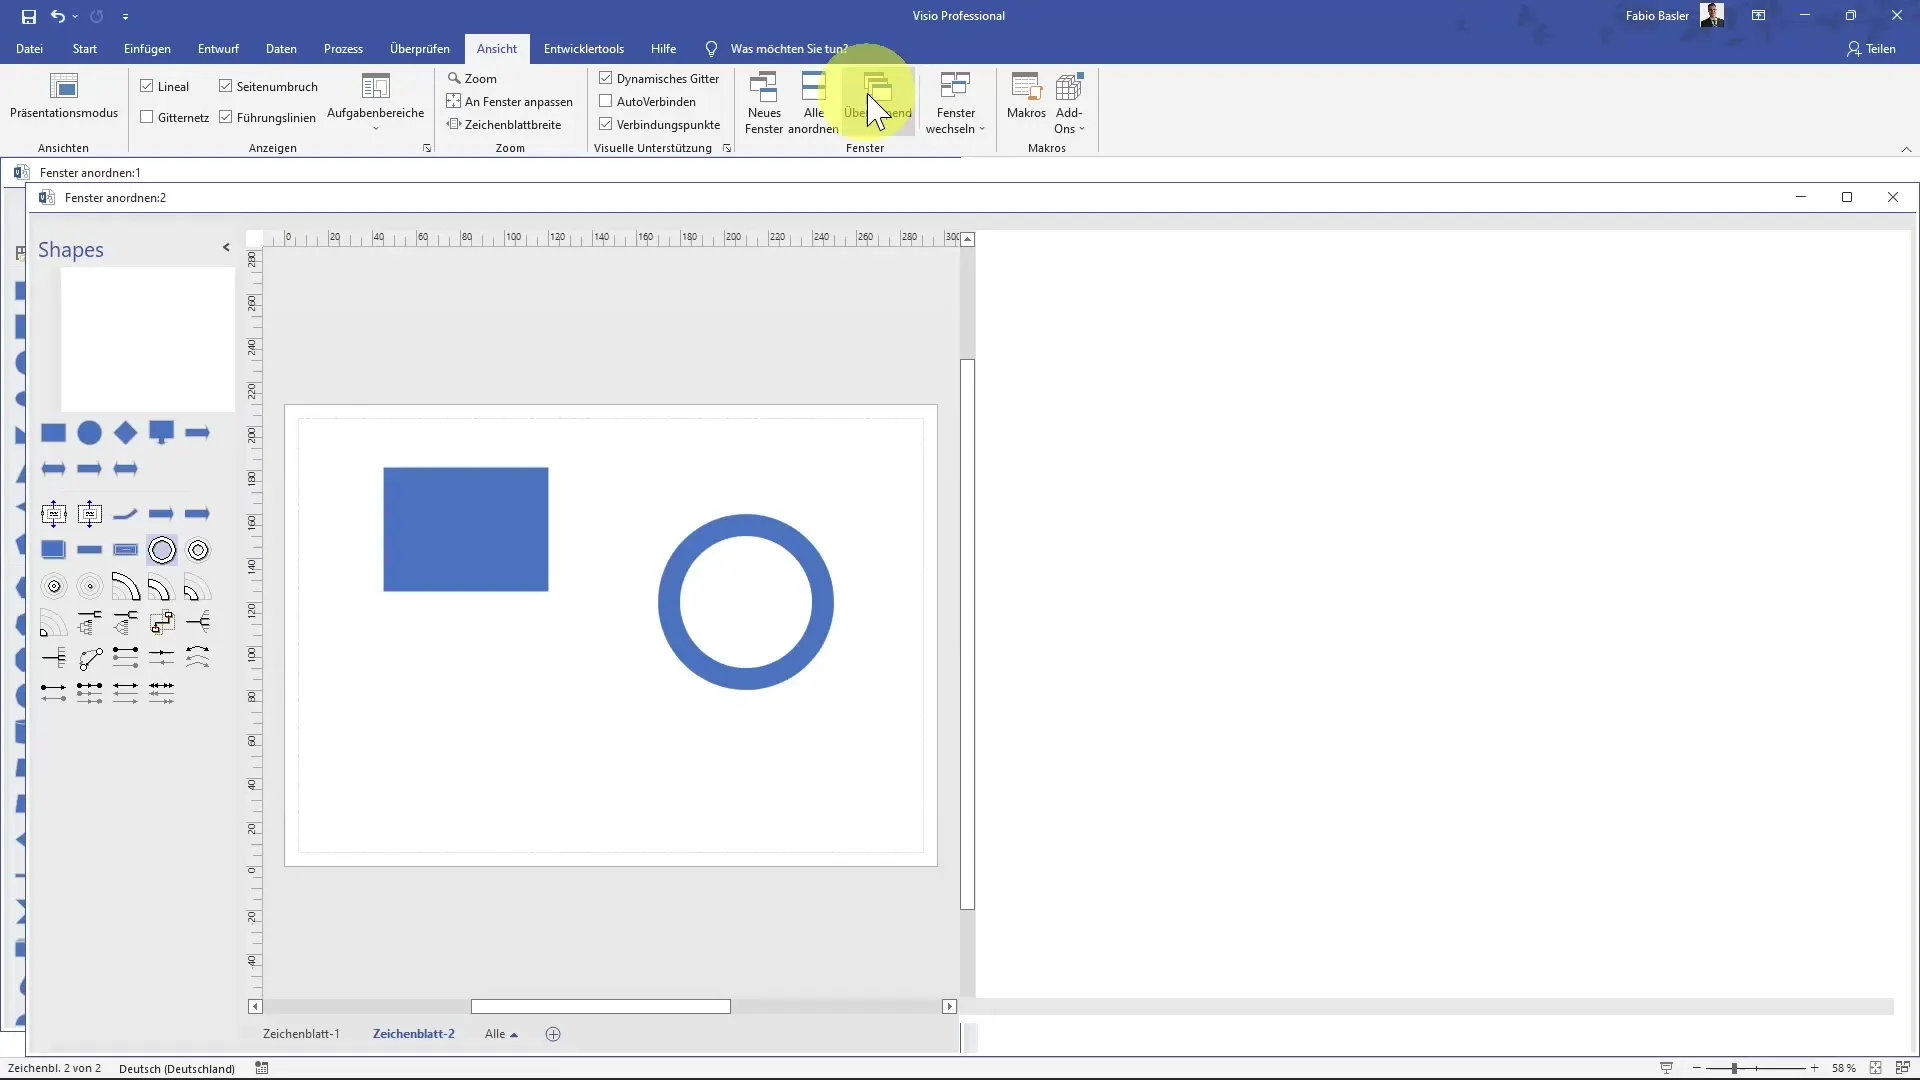The height and width of the screenshot is (1080, 1920).
Task: Click Alle anordnen
Action: click(x=814, y=103)
